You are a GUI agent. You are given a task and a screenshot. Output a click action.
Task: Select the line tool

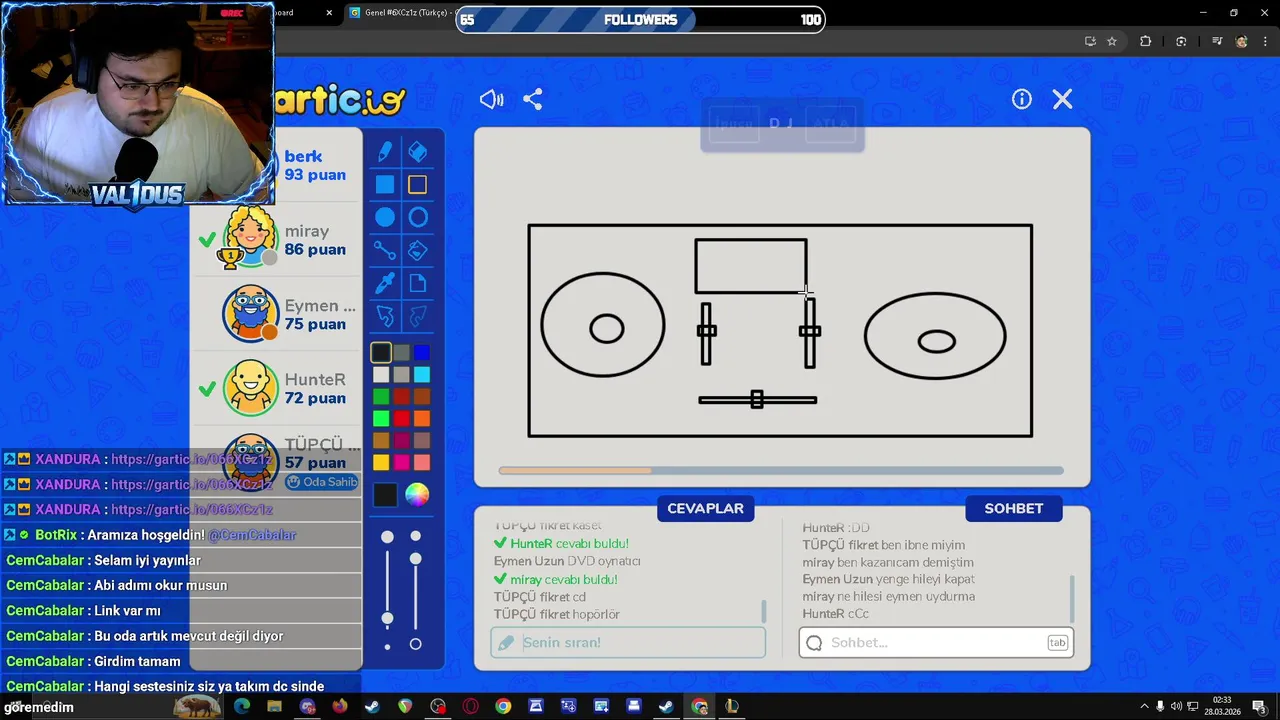point(385,250)
